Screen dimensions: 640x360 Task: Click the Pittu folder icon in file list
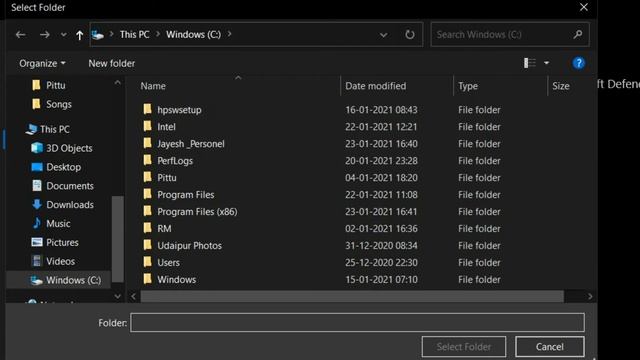[x=147, y=177]
